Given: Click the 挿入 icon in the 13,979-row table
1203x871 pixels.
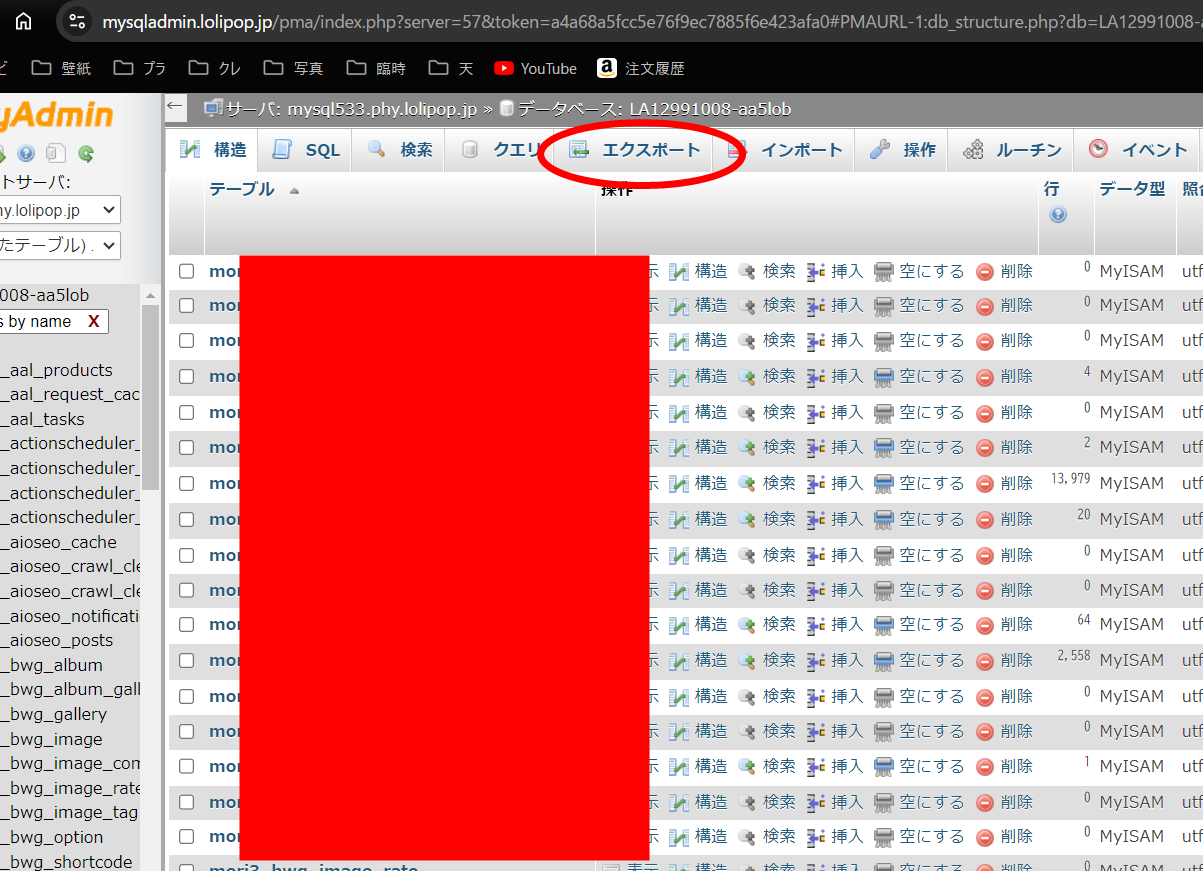Looking at the screenshot, I should pyautogui.click(x=816, y=483).
